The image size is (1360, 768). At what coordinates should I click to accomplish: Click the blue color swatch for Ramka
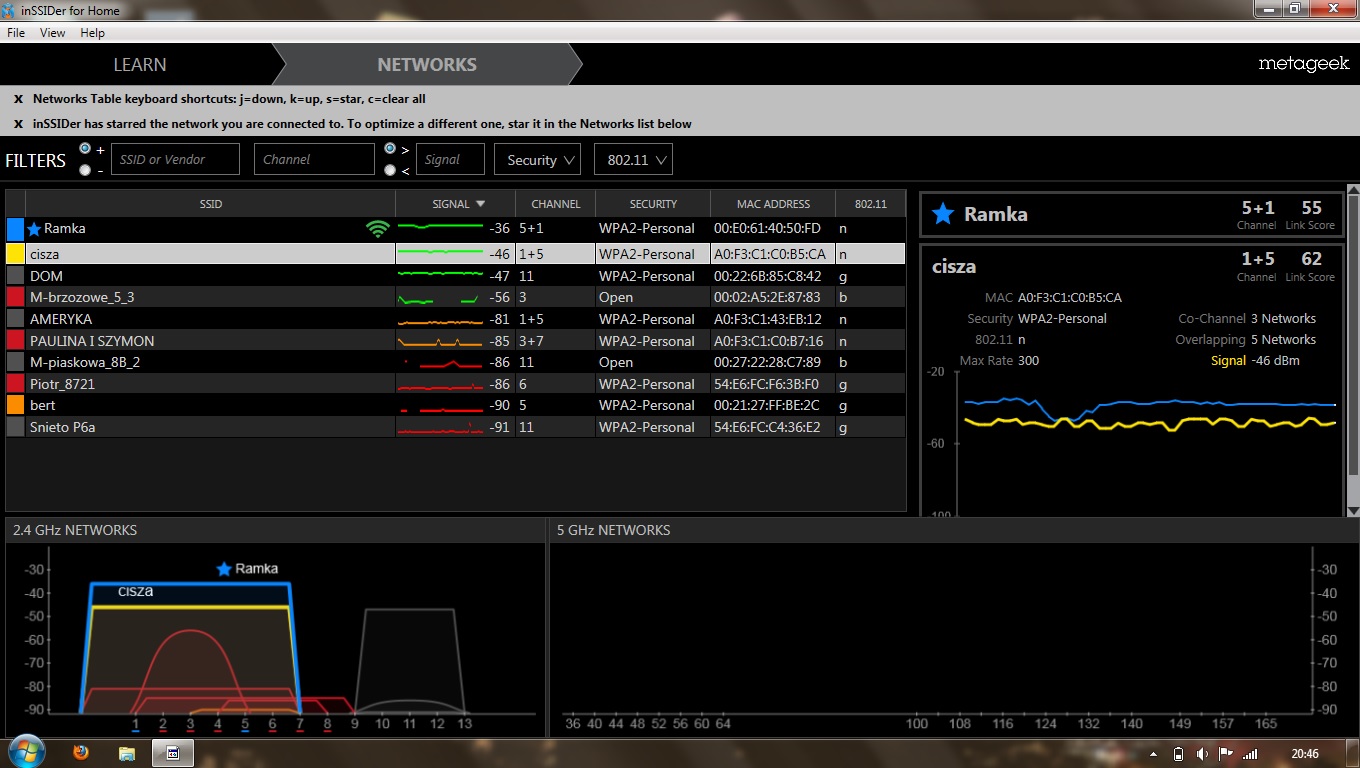[x=15, y=229]
